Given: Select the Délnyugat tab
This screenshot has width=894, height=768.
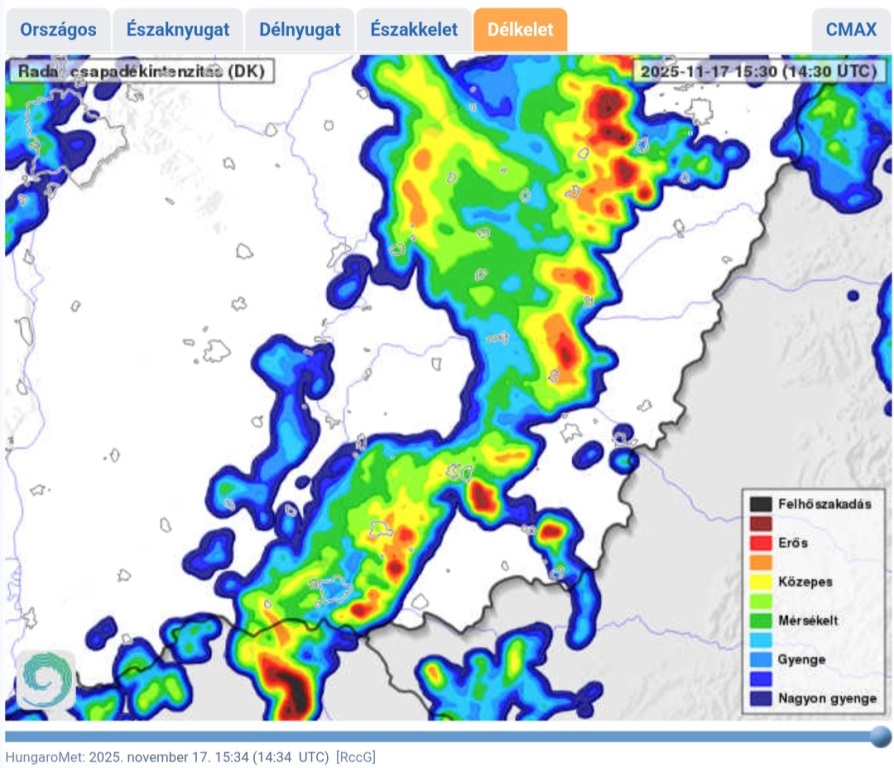Looking at the screenshot, I should click(x=299, y=30).
